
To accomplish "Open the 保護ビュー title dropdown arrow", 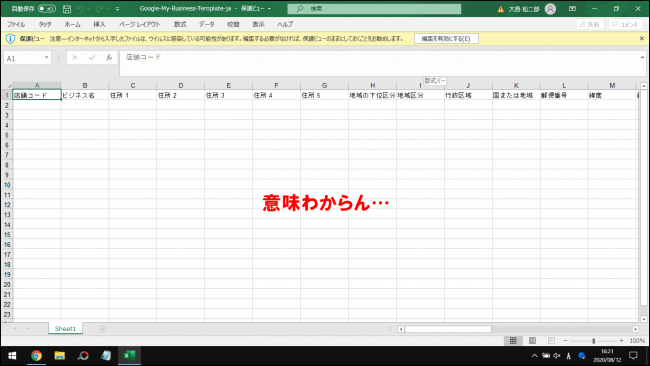I will tap(269, 9).
